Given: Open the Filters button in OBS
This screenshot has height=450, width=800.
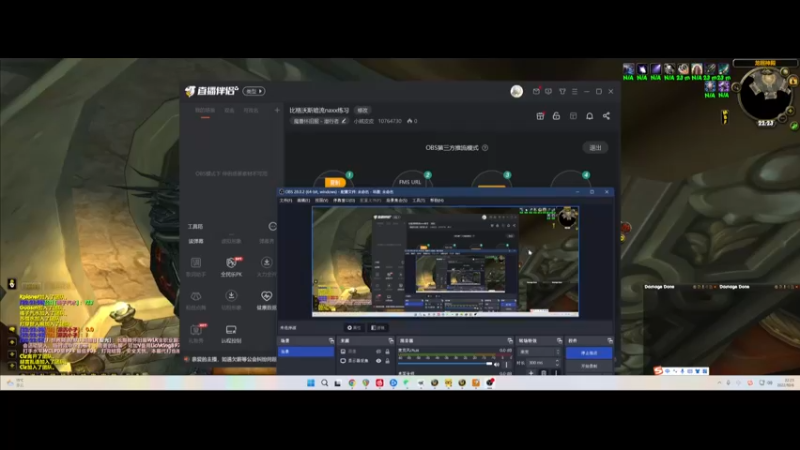Looking at the screenshot, I should (378, 328).
